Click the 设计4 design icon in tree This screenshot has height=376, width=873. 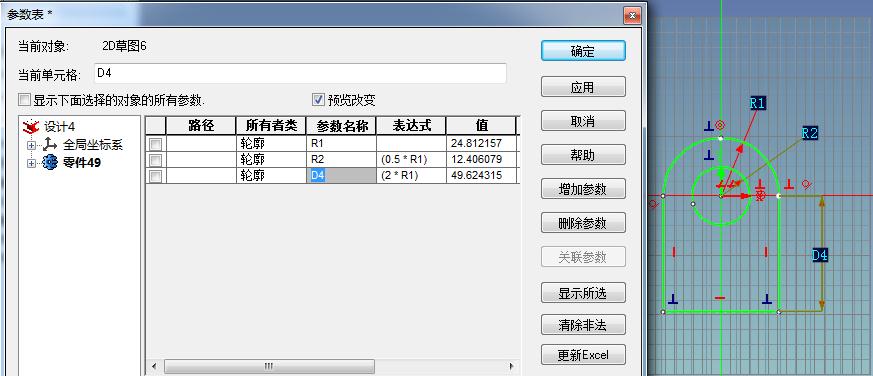pyautogui.click(x=31, y=127)
